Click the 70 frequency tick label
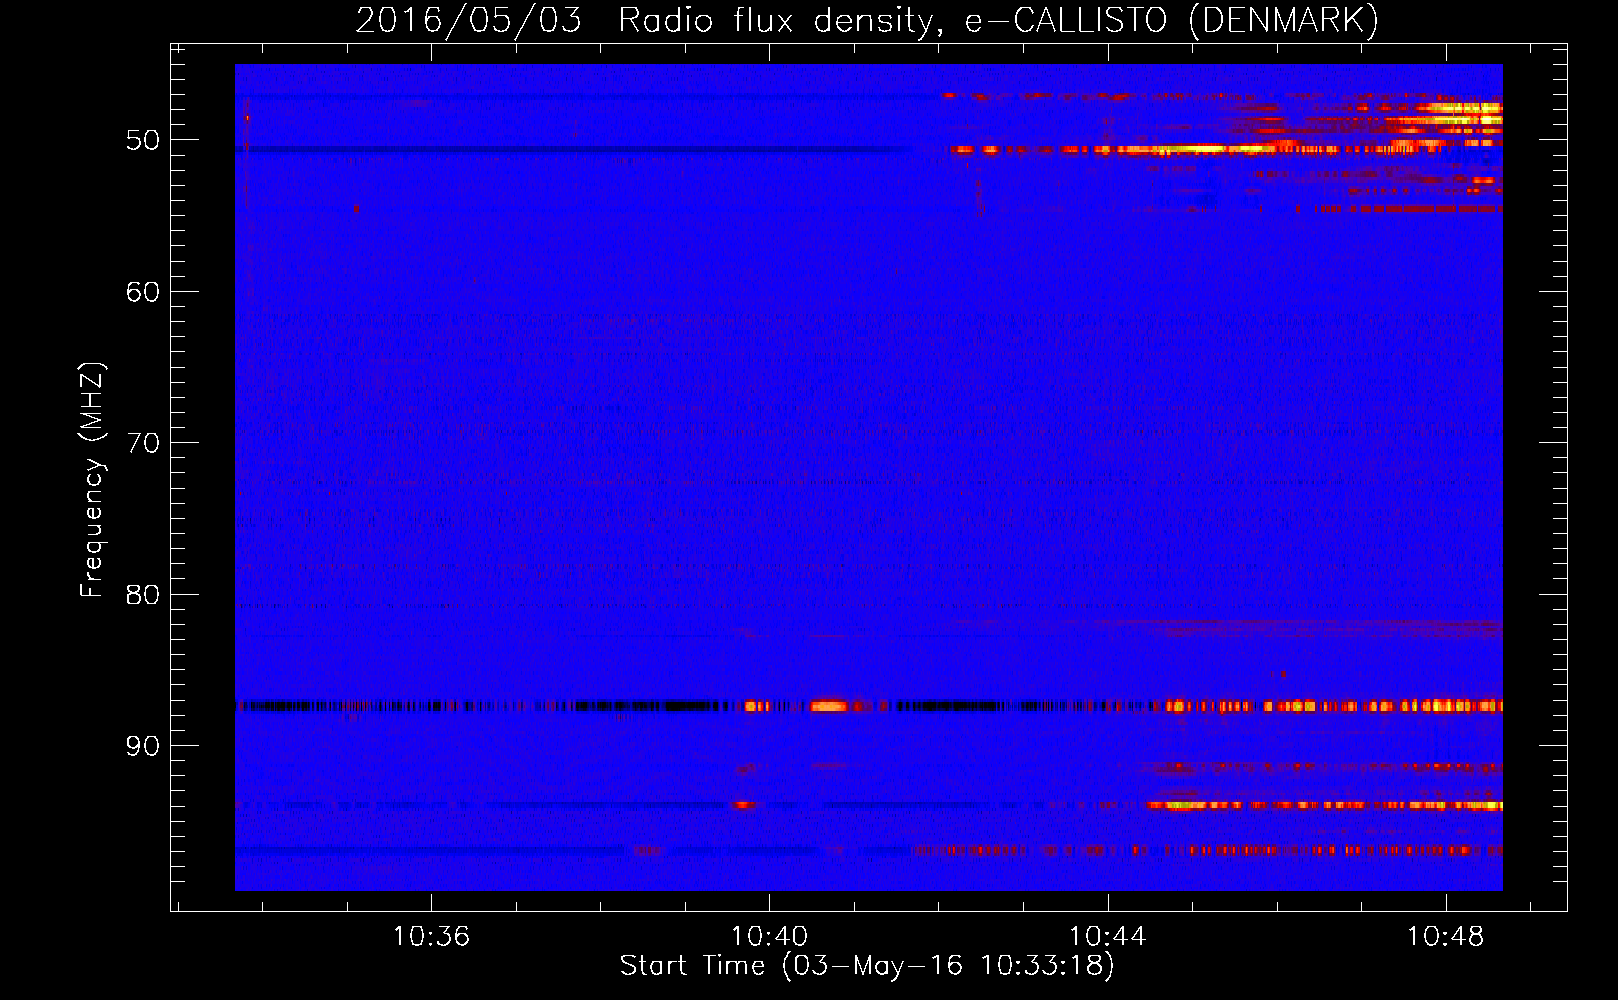 coord(143,443)
